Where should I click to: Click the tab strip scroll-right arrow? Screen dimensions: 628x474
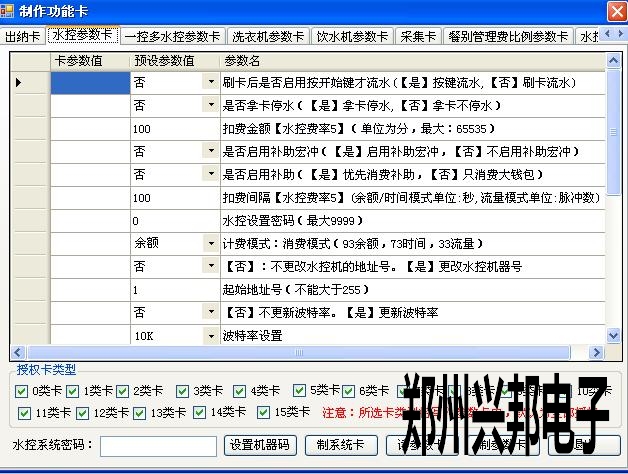coord(620,36)
